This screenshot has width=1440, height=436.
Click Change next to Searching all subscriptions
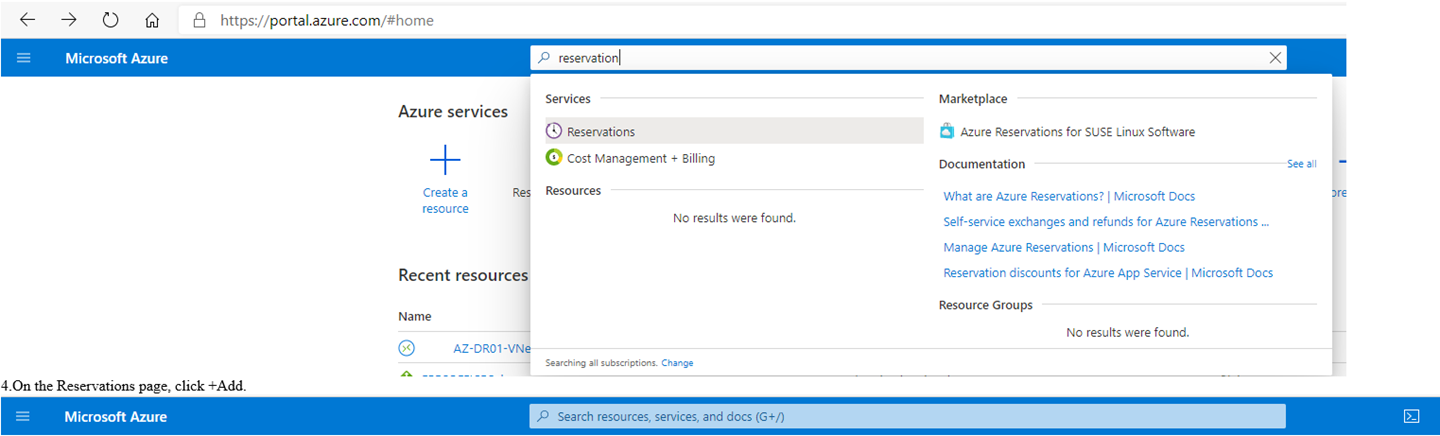click(677, 363)
